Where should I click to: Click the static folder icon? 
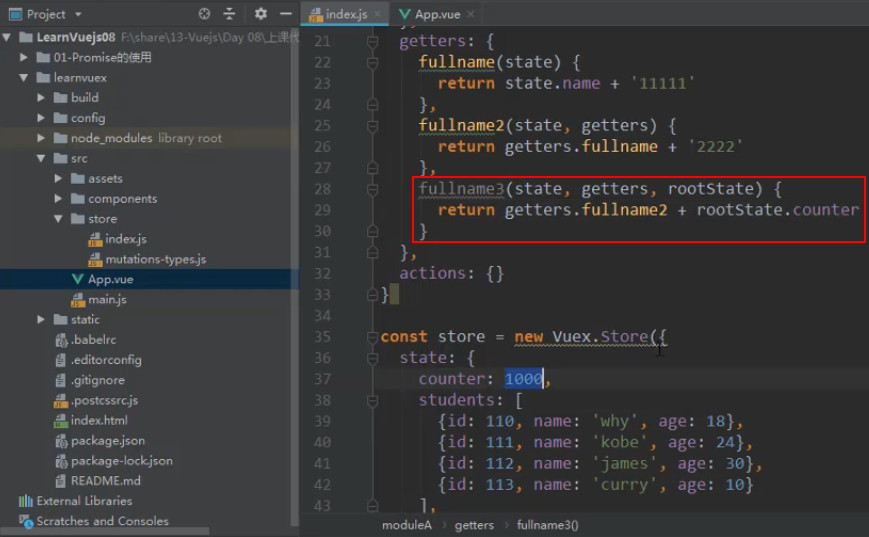coord(60,320)
